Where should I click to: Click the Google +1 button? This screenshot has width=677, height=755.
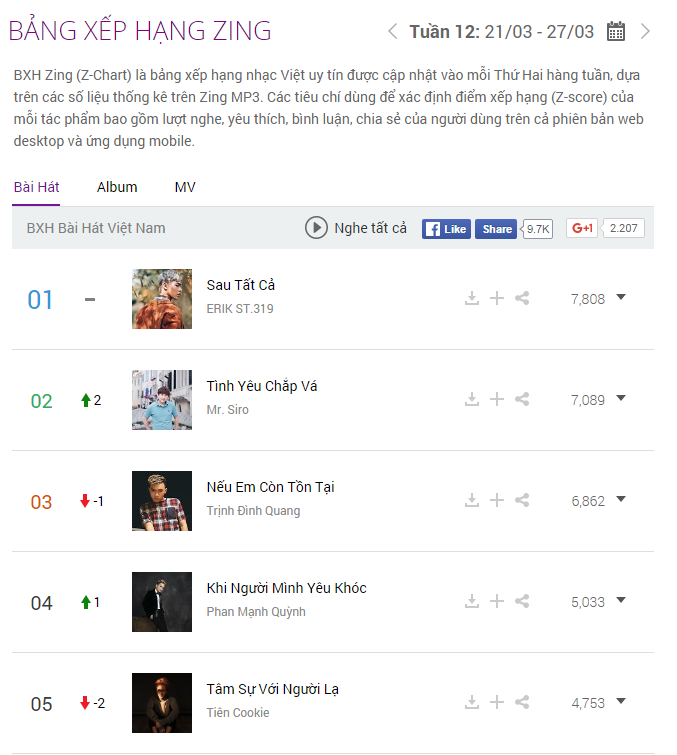(582, 228)
